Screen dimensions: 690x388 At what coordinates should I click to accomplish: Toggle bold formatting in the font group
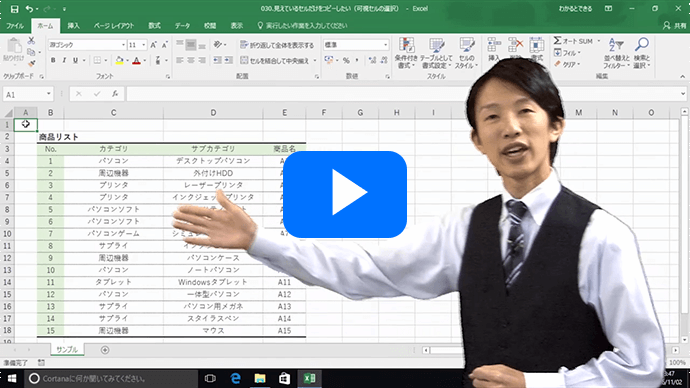coord(53,60)
